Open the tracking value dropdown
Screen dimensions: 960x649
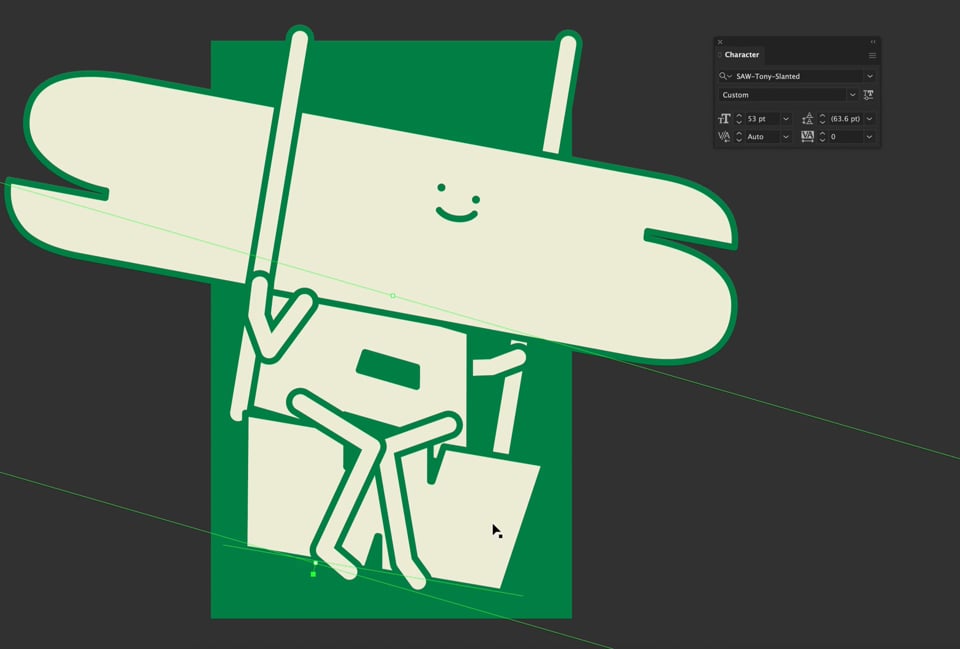[869, 137]
